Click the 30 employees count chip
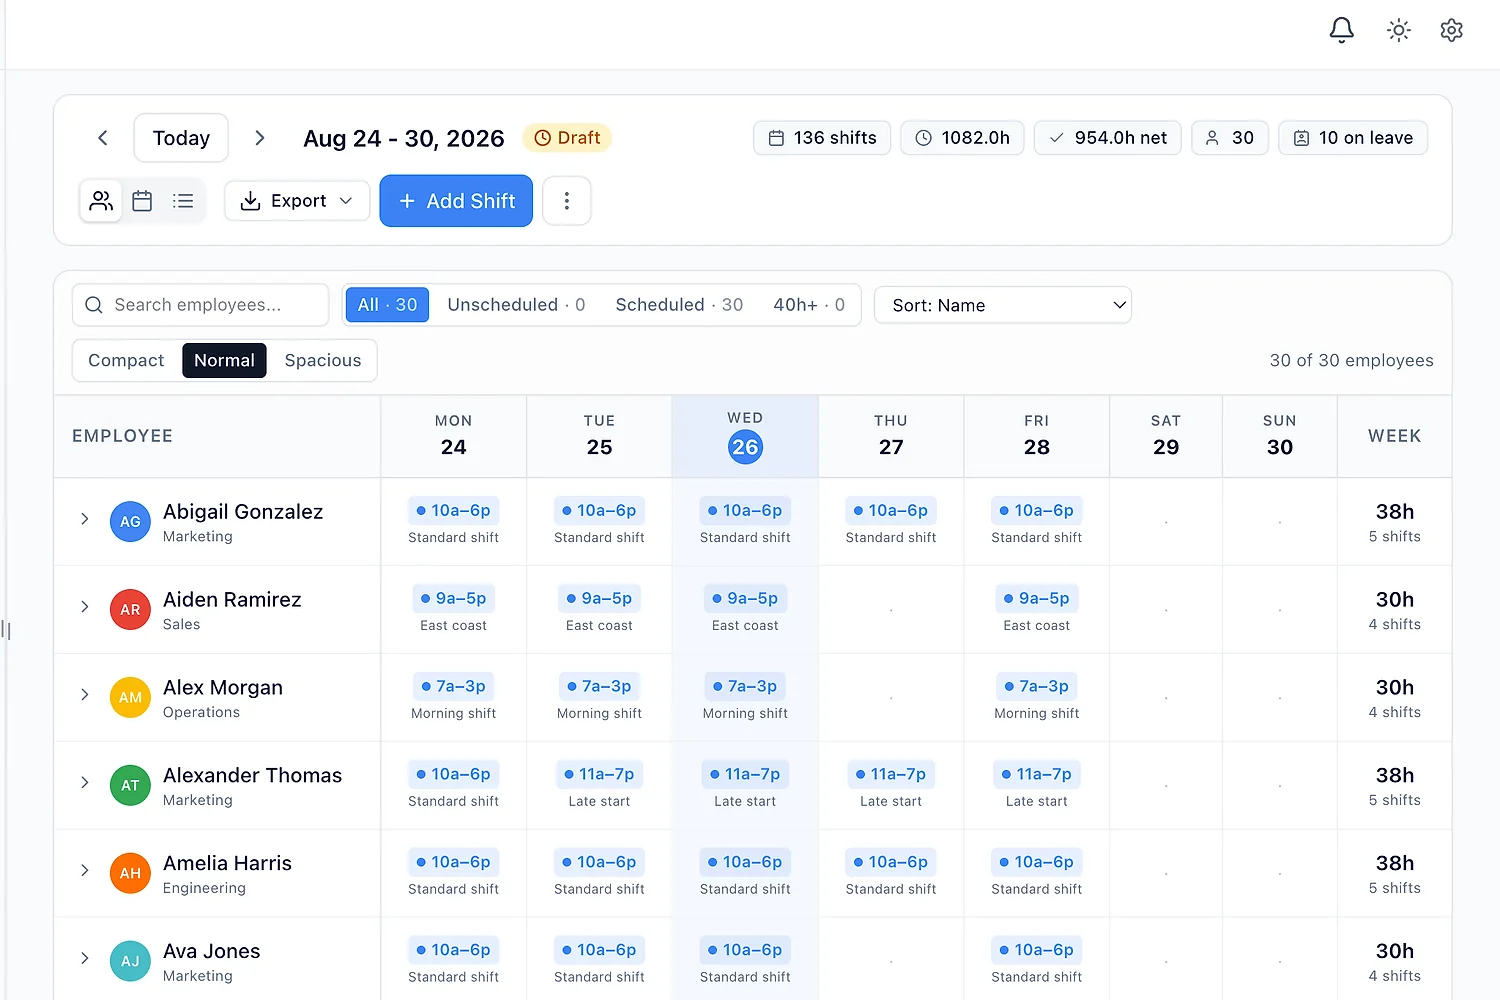The height and width of the screenshot is (1000, 1500). [1230, 138]
